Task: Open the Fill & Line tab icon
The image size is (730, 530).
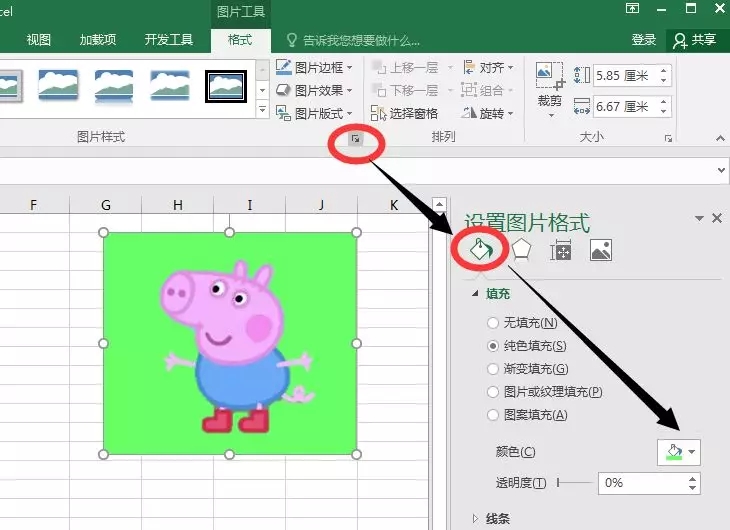Action: coord(480,250)
